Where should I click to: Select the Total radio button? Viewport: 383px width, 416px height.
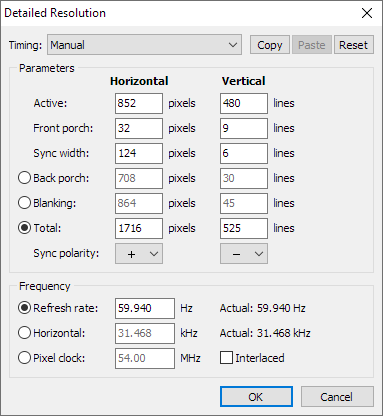[x=24, y=228]
